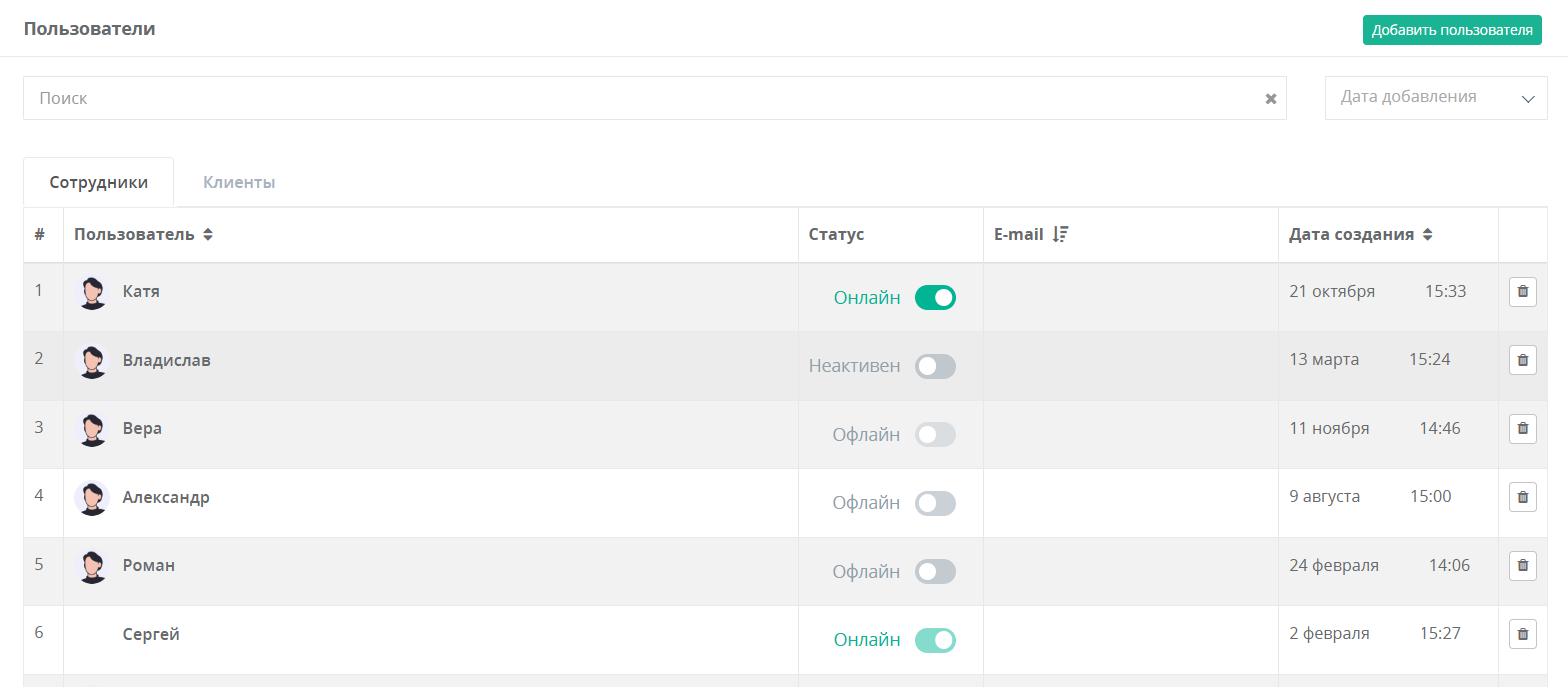Click the time value 15:33
Image resolution: width=1568 pixels, height=687 pixels.
coord(1445,291)
